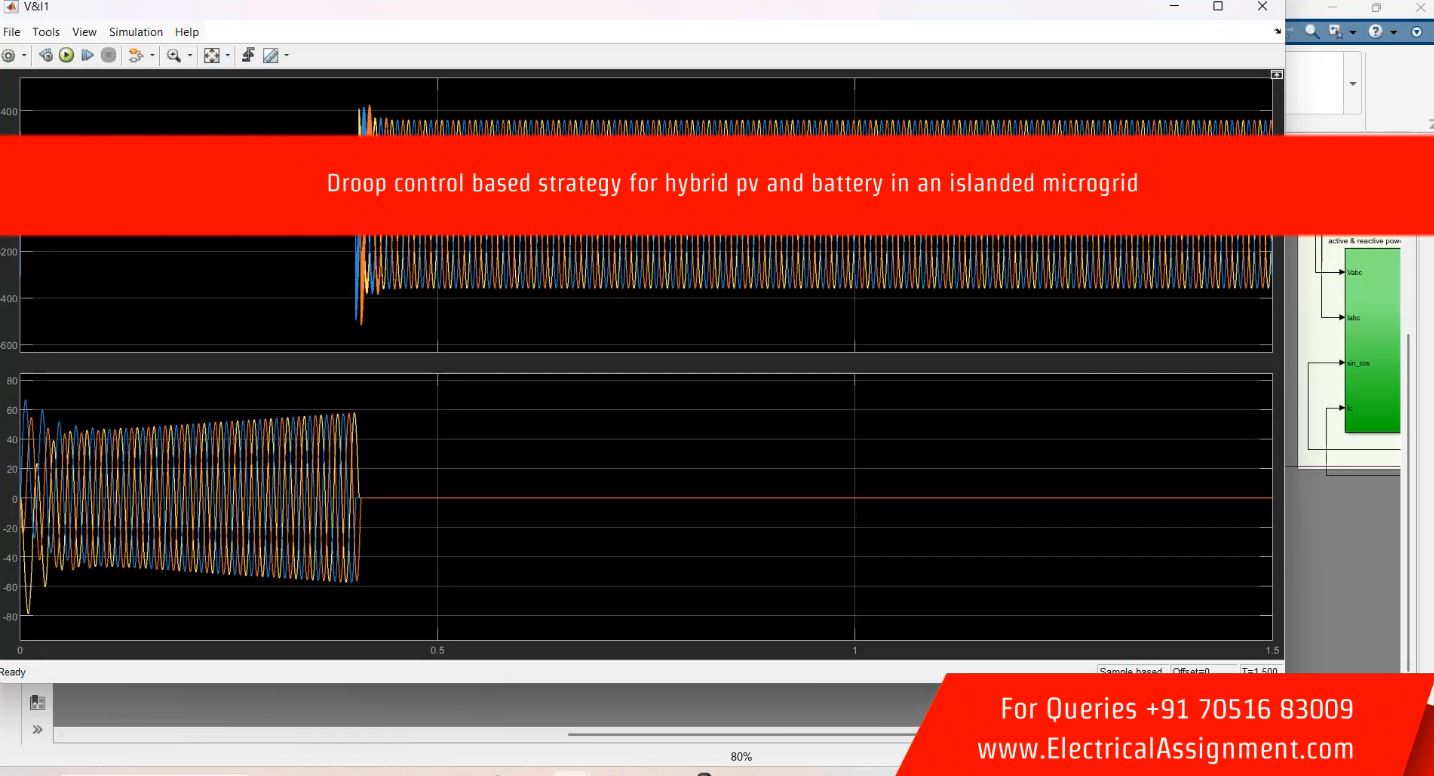Open the Simulation menu

click(136, 32)
